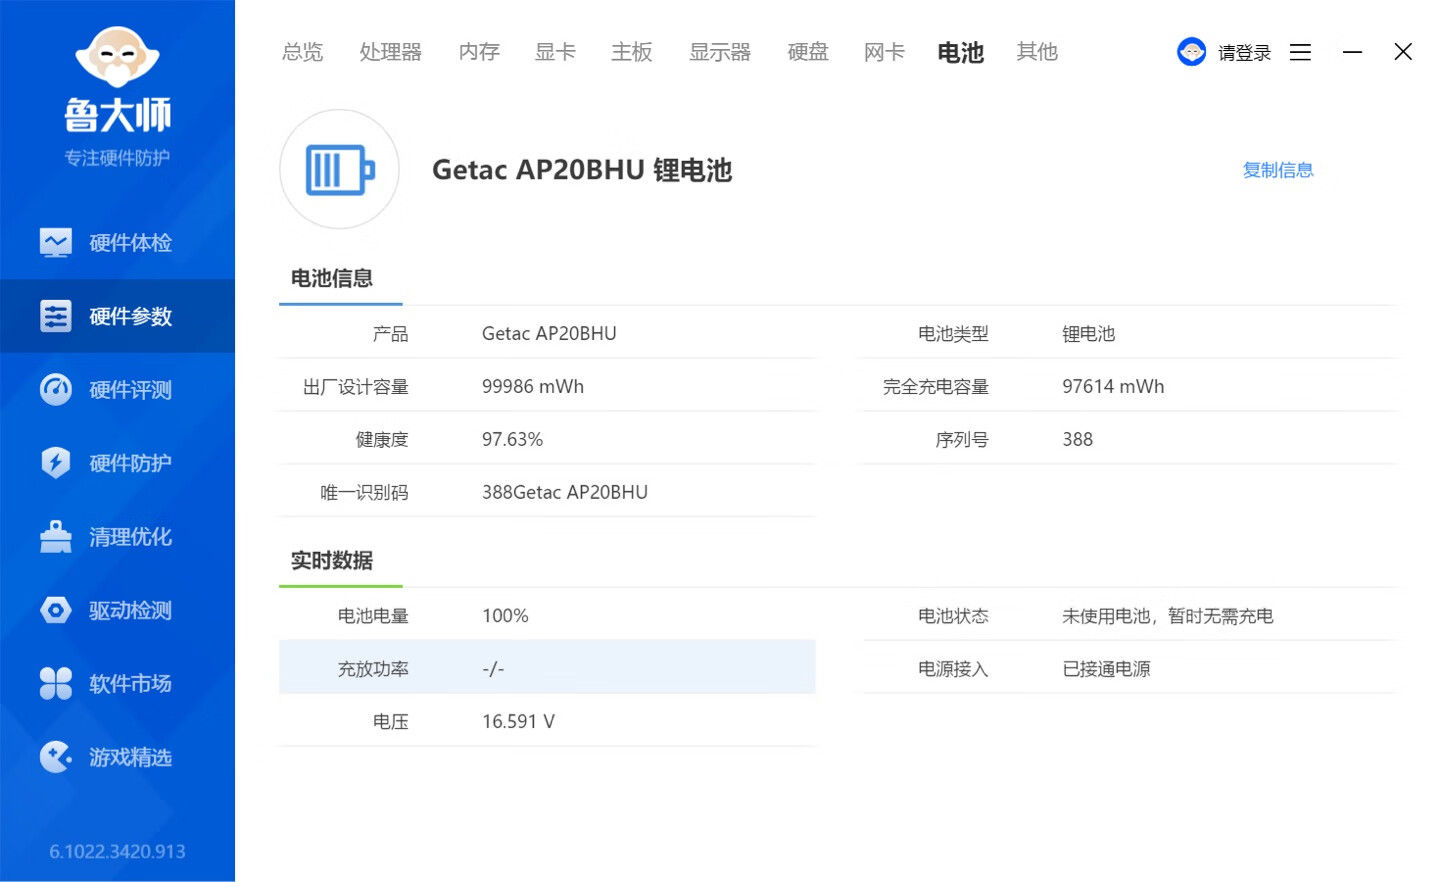Click the large battery icon
The image size is (1440, 882).
click(x=339, y=170)
